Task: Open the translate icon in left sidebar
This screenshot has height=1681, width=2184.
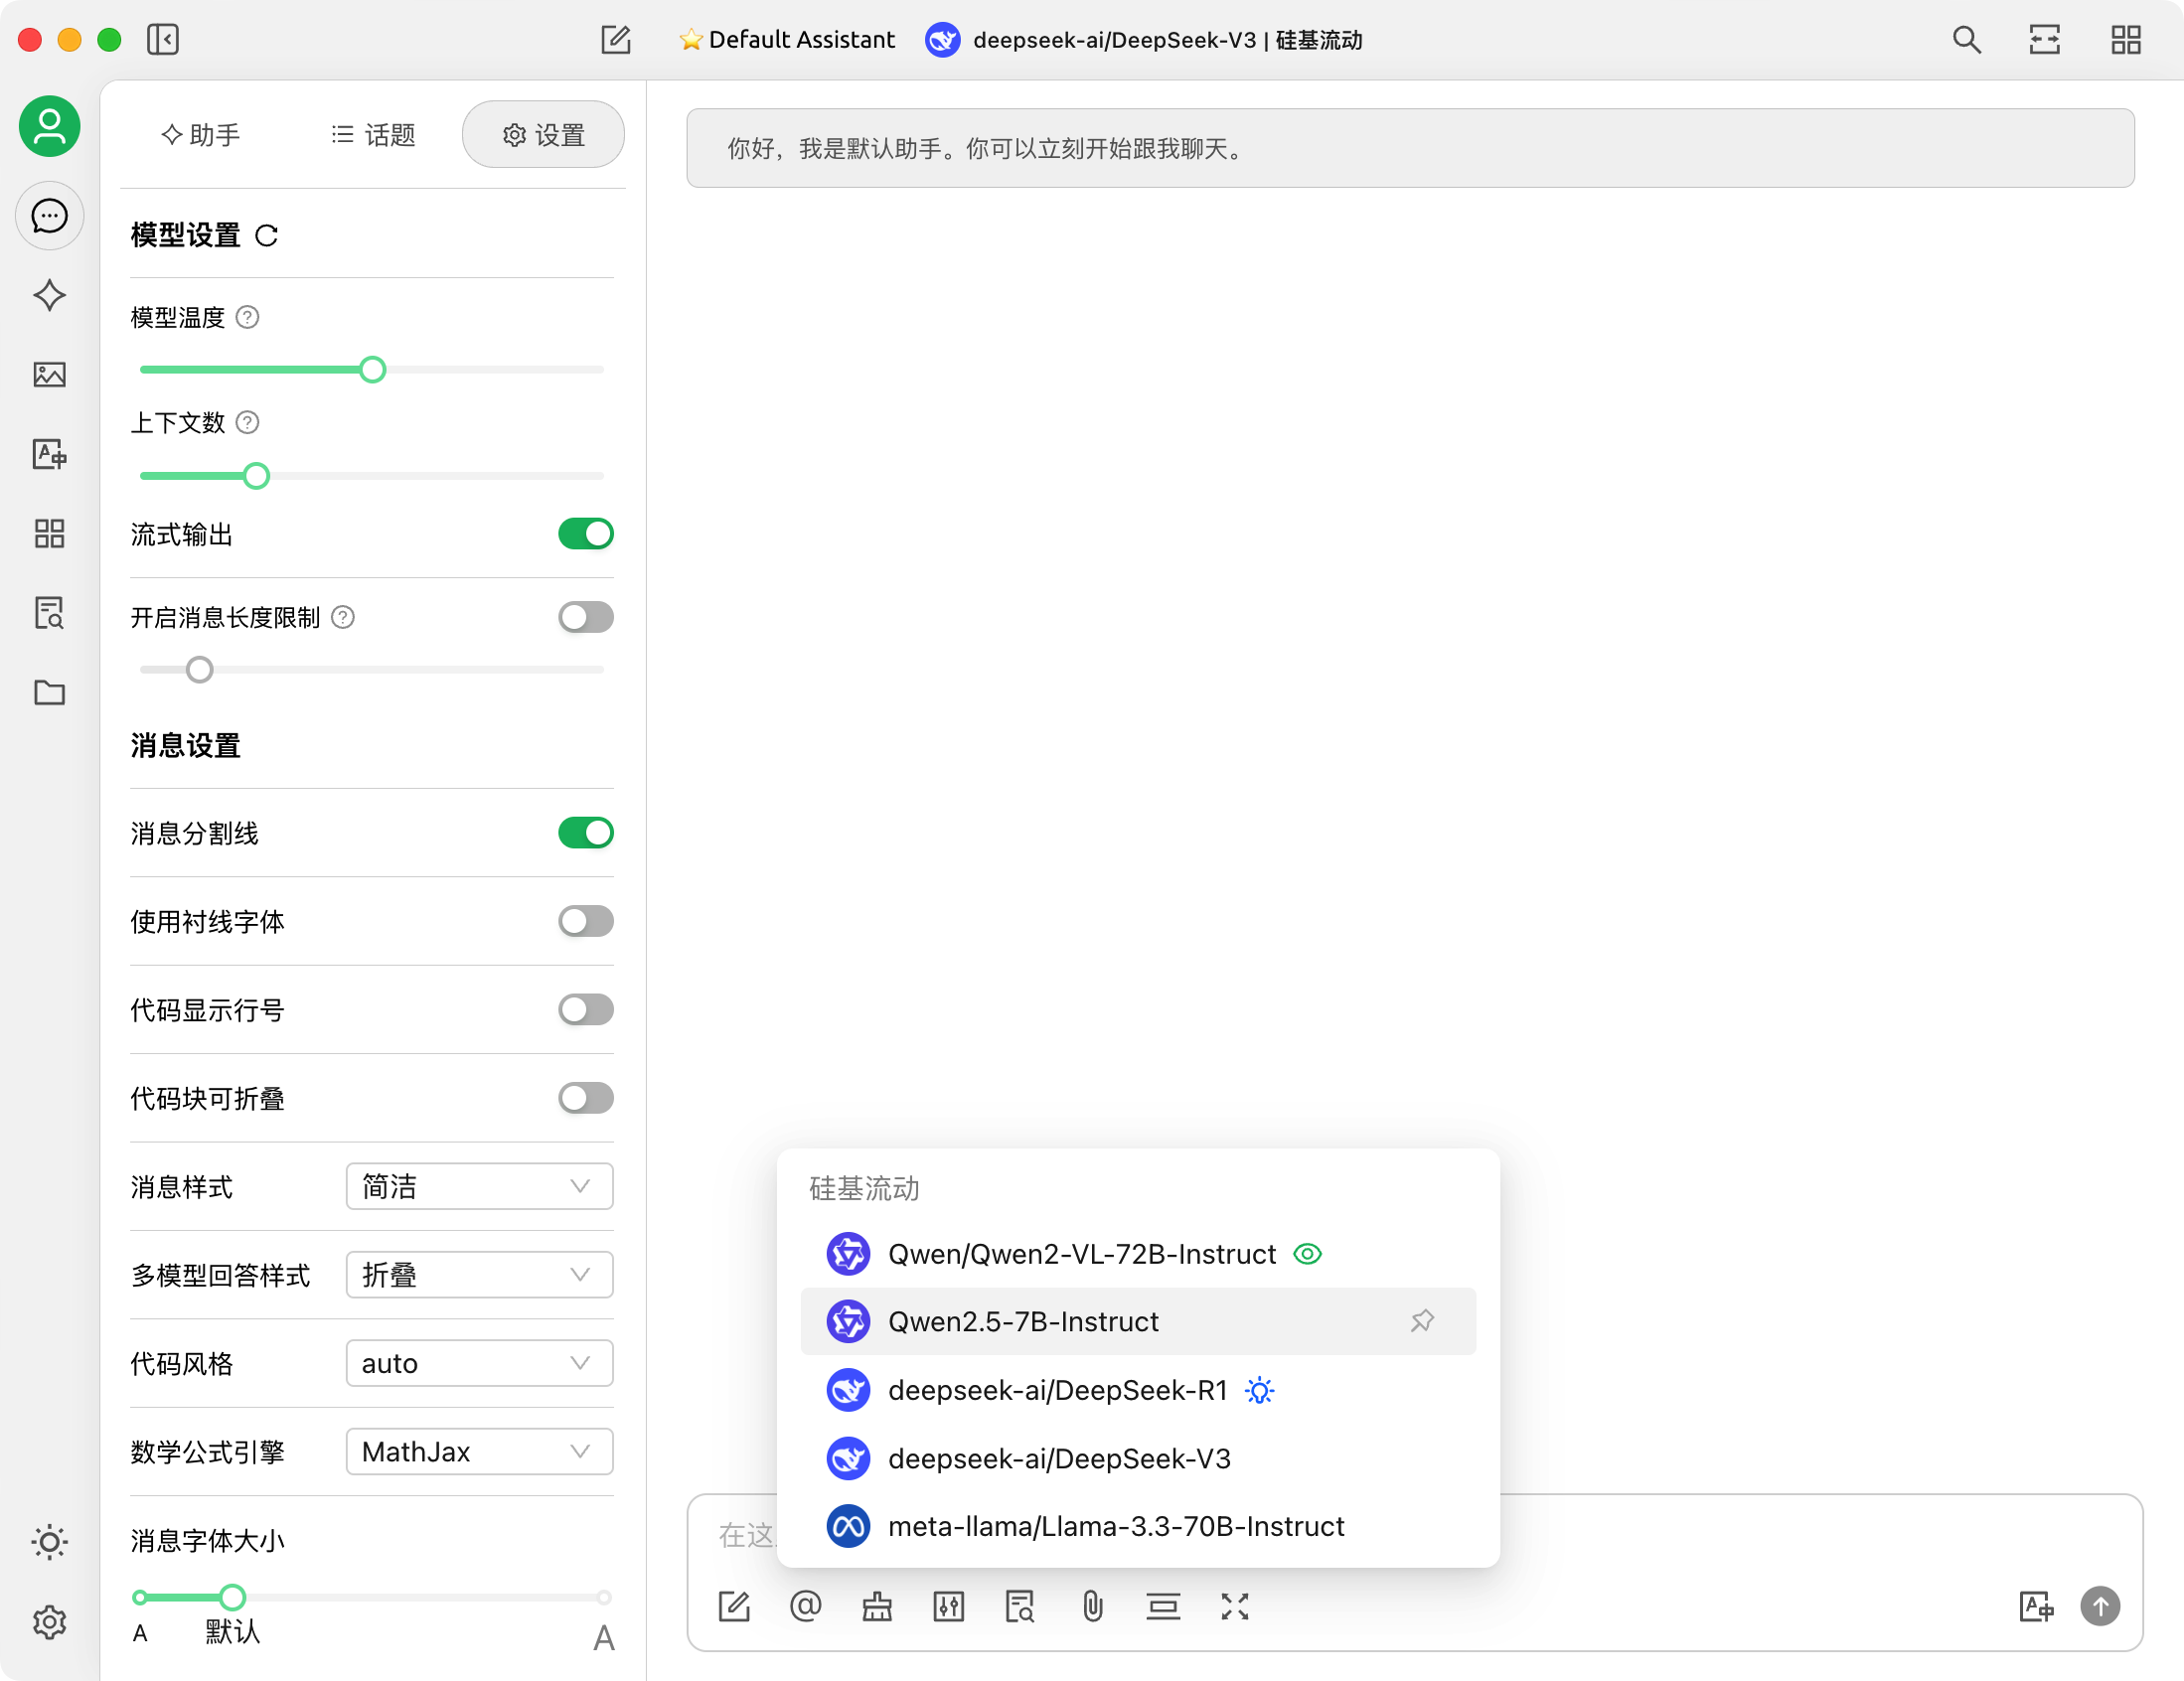Action: [x=49, y=454]
